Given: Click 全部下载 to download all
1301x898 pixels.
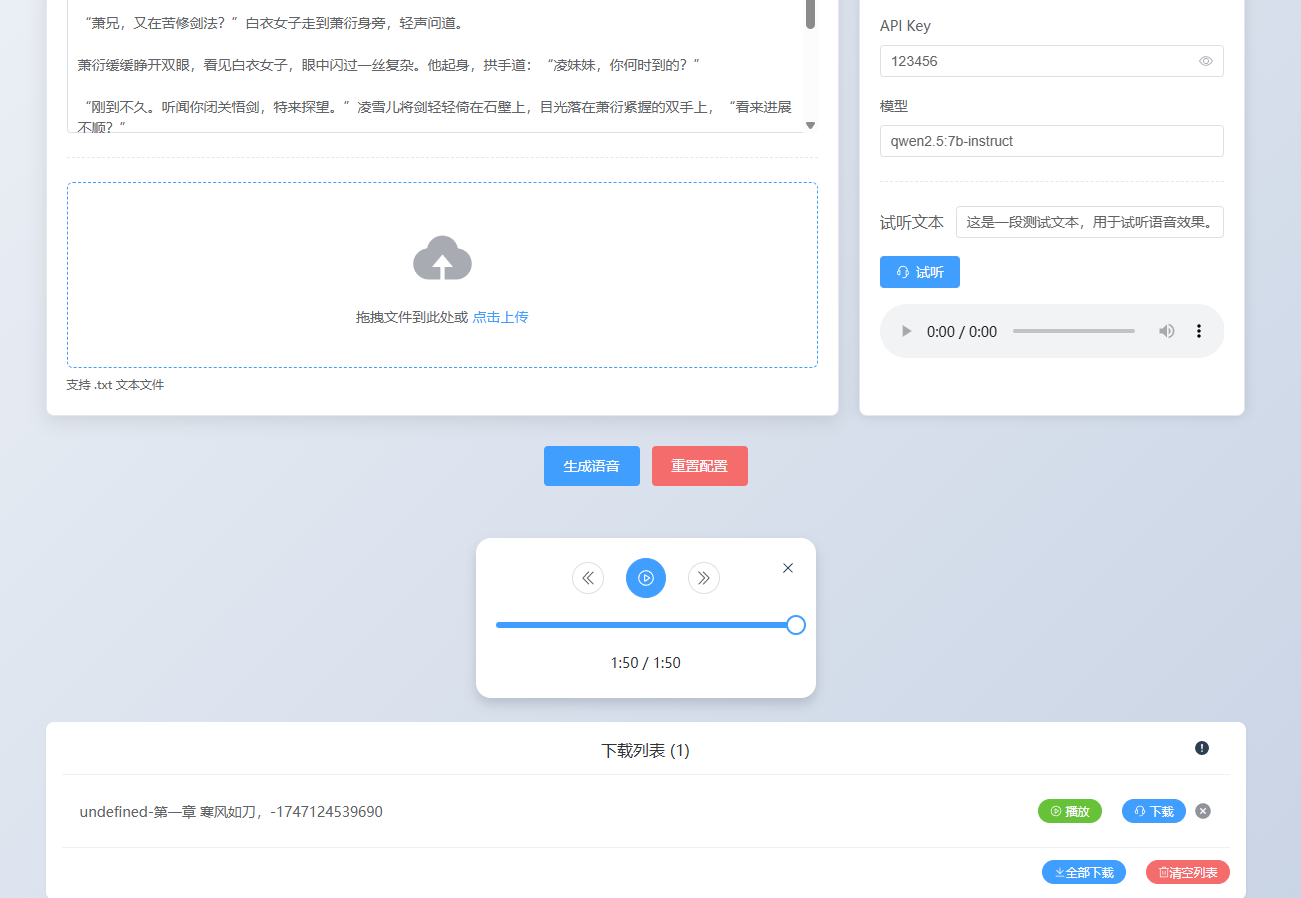Looking at the screenshot, I should (x=1084, y=872).
